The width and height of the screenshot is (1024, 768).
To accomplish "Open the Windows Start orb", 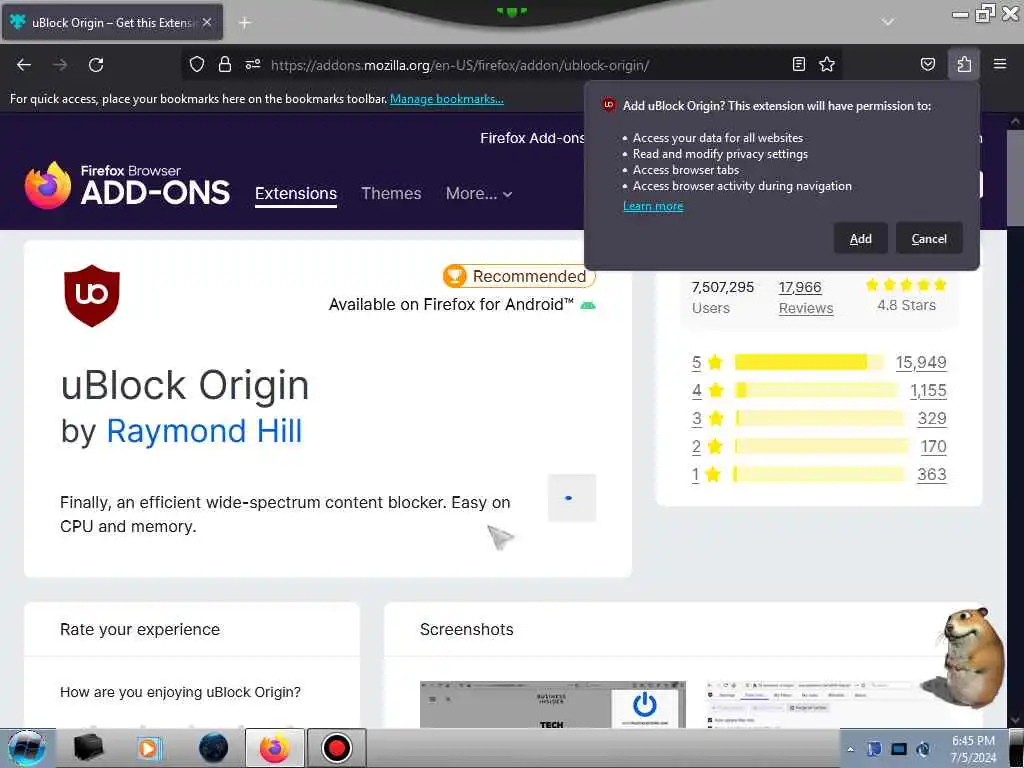I will pos(27,748).
